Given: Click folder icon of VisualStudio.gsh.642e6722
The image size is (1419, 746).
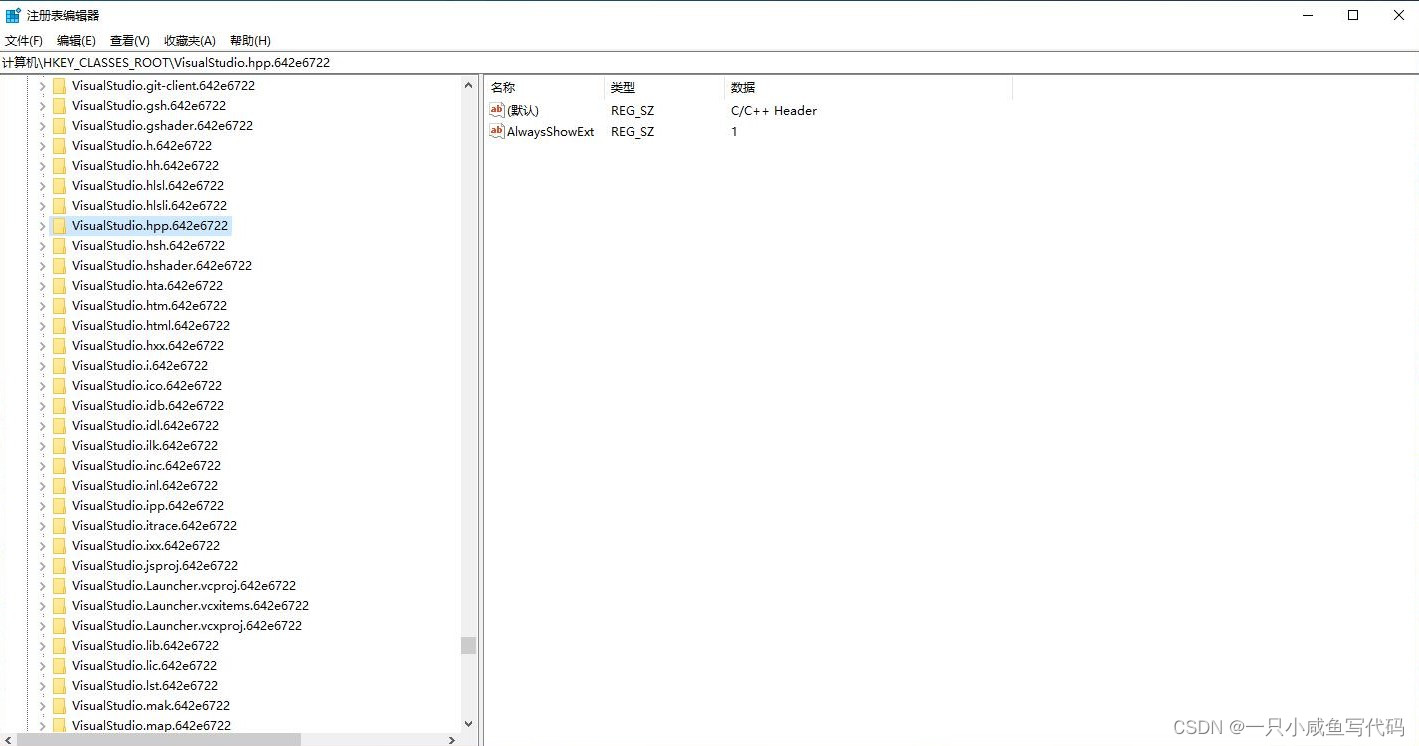Looking at the screenshot, I should pyautogui.click(x=59, y=106).
